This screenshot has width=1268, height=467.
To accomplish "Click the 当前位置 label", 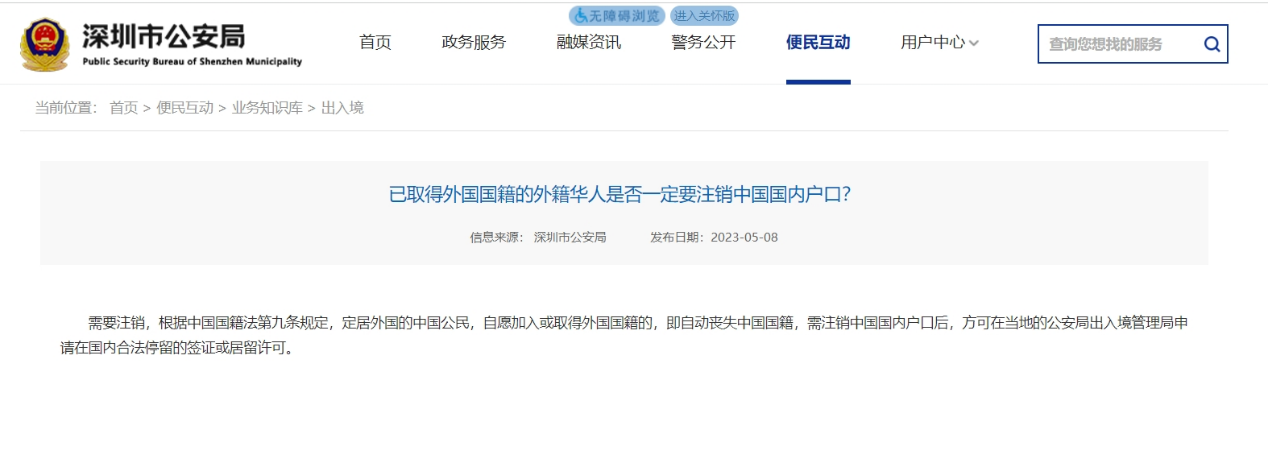I will click(66, 108).
